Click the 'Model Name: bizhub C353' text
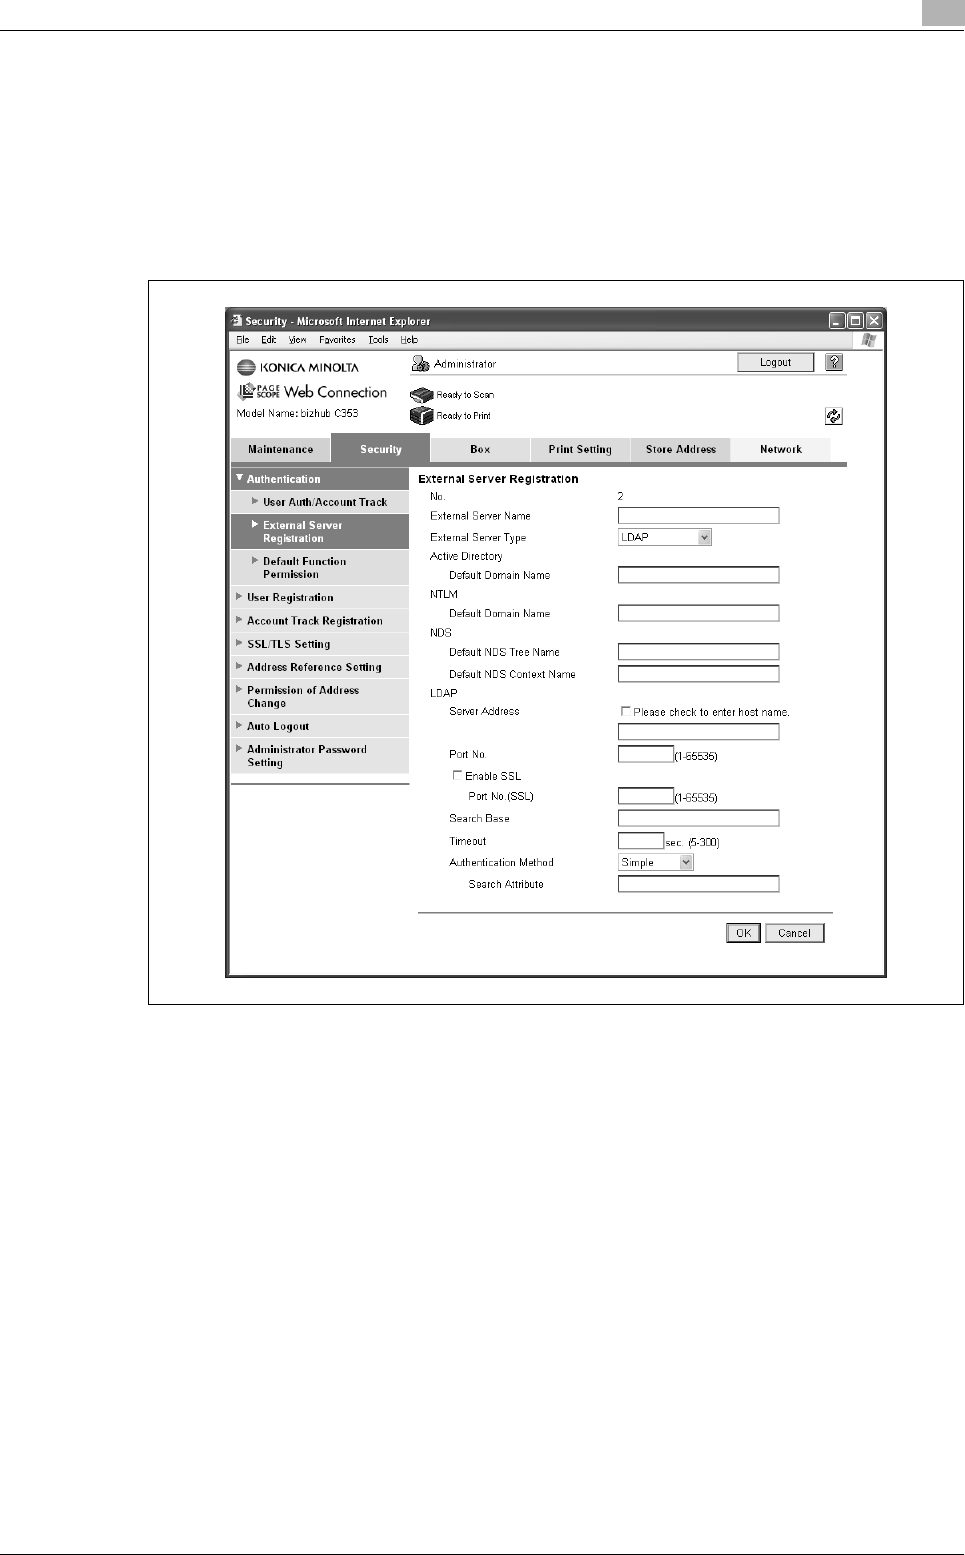 click(297, 413)
